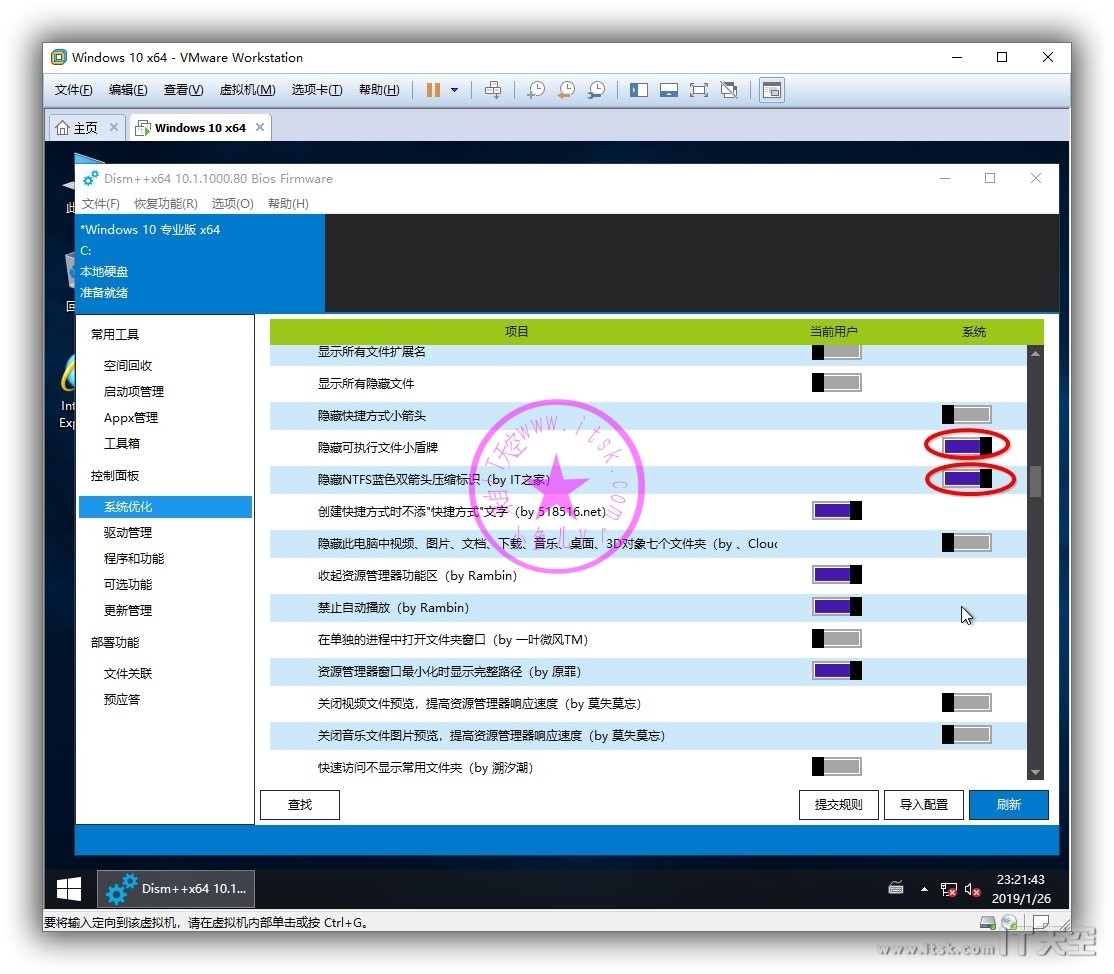The height and width of the screenshot is (974, 1114).
Task: Click the 导入配置 button
Action: click(x=924, y=805)
